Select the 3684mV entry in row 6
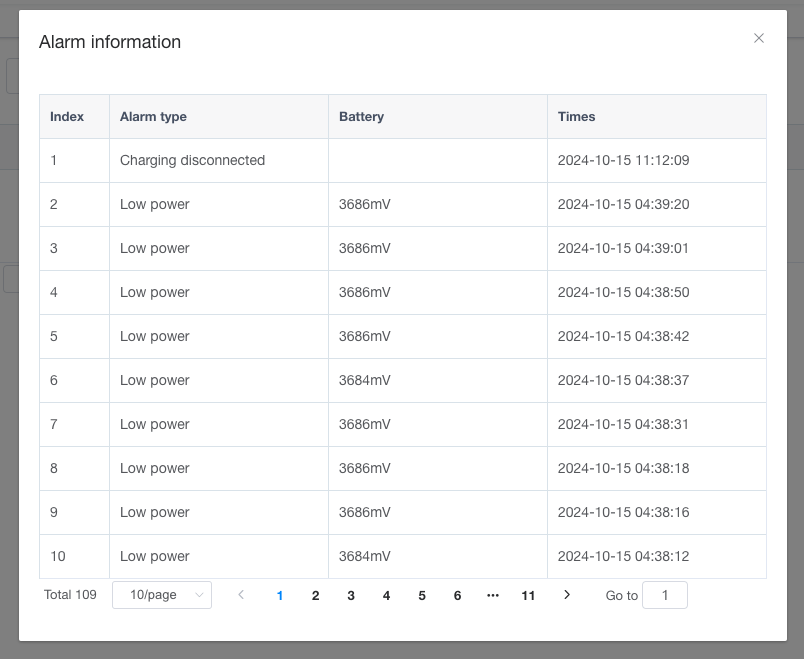Image resolution: width=804 pixels, height=659 pixels. coord(365,381)
